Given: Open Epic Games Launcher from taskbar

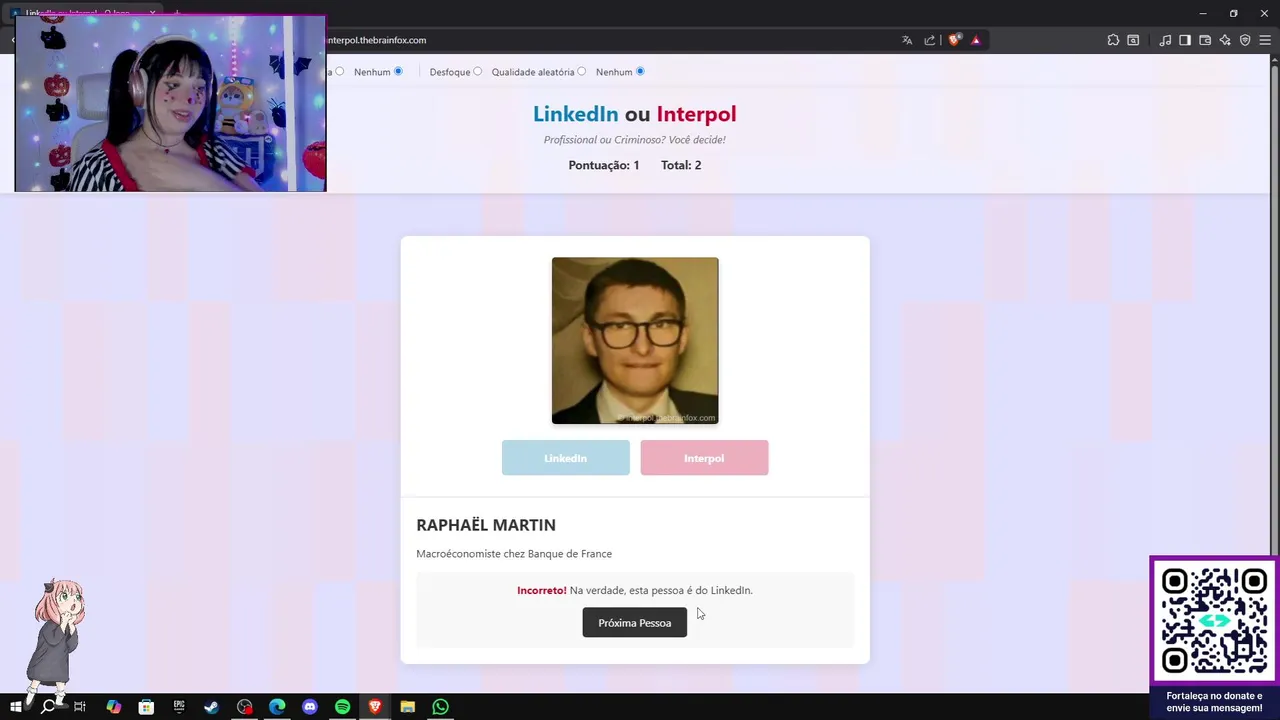Looking at the screenshot, I should tap(179, 707).
